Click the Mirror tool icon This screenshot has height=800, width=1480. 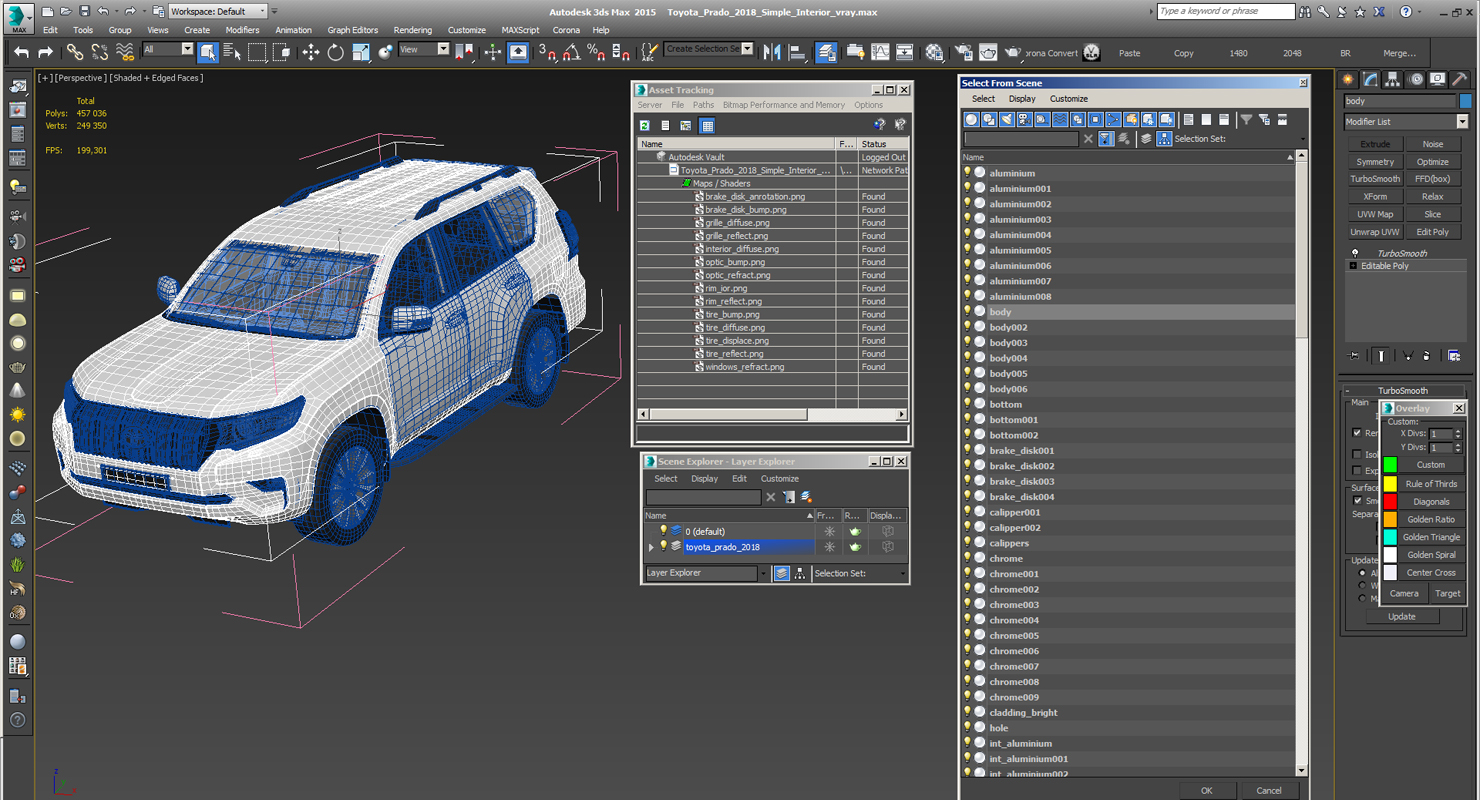[772, 52]
